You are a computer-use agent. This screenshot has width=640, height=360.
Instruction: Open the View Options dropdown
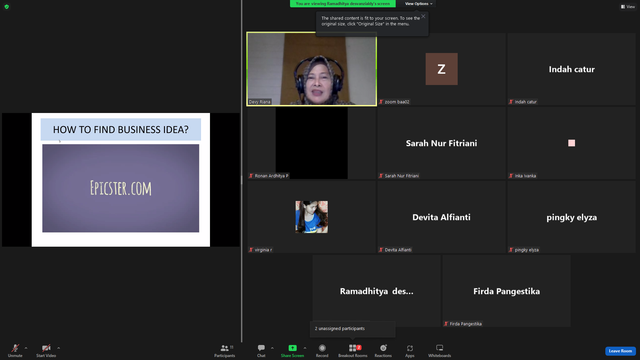pyautogui.click(x=418, y=4)
